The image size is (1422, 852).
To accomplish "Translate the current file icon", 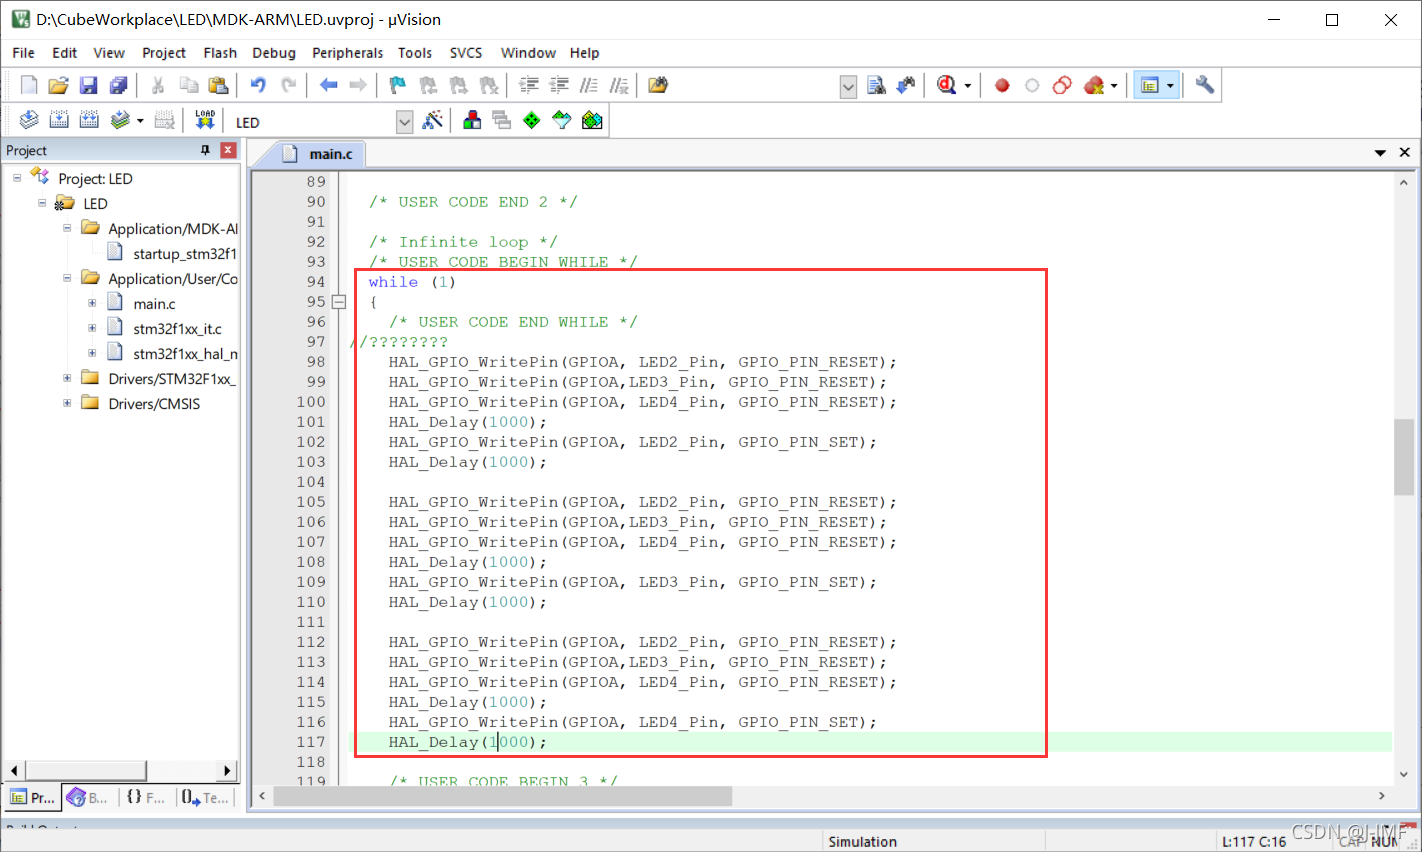I will click(x=29, y=120).
